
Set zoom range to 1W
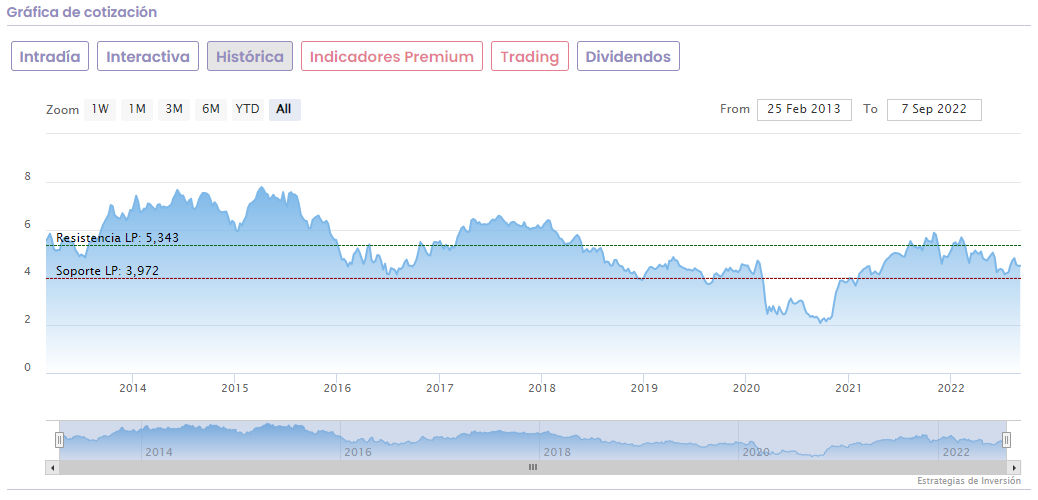pos(101,109)
